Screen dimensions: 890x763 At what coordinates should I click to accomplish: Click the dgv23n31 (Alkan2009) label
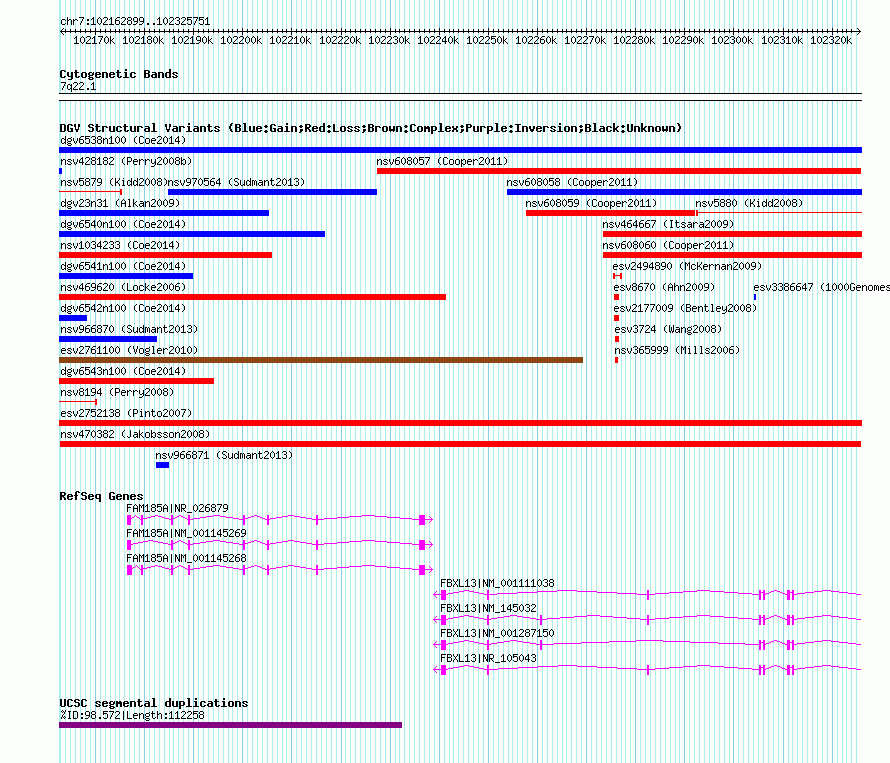[120, 203]
